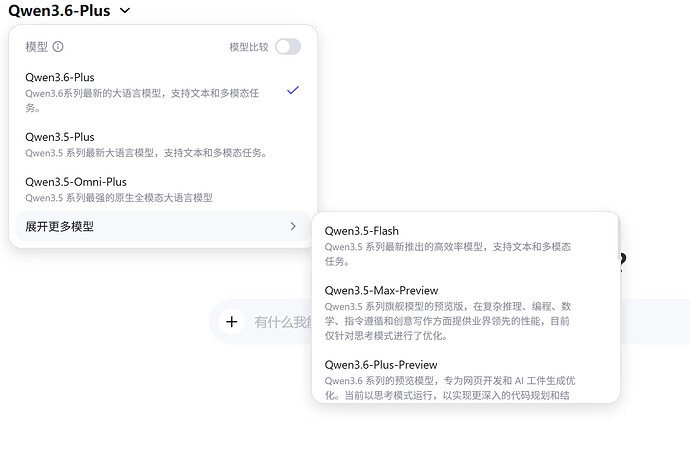Image resolution: width=690 pixels, height=471 pixels.
Task: Click the right chevron in 展开更多模型 row
Action: (293, 227)
